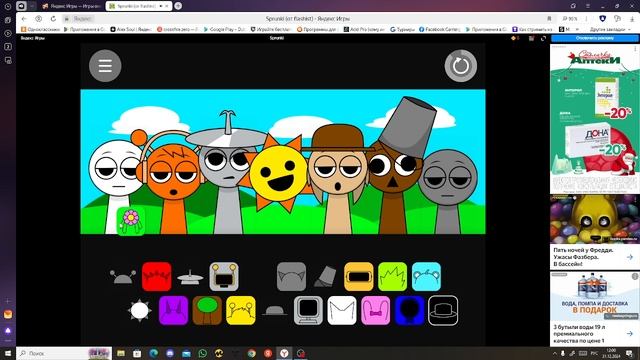Open WhatsApp from the taskbar
This screenshot has height=360, width=640.
202,353
